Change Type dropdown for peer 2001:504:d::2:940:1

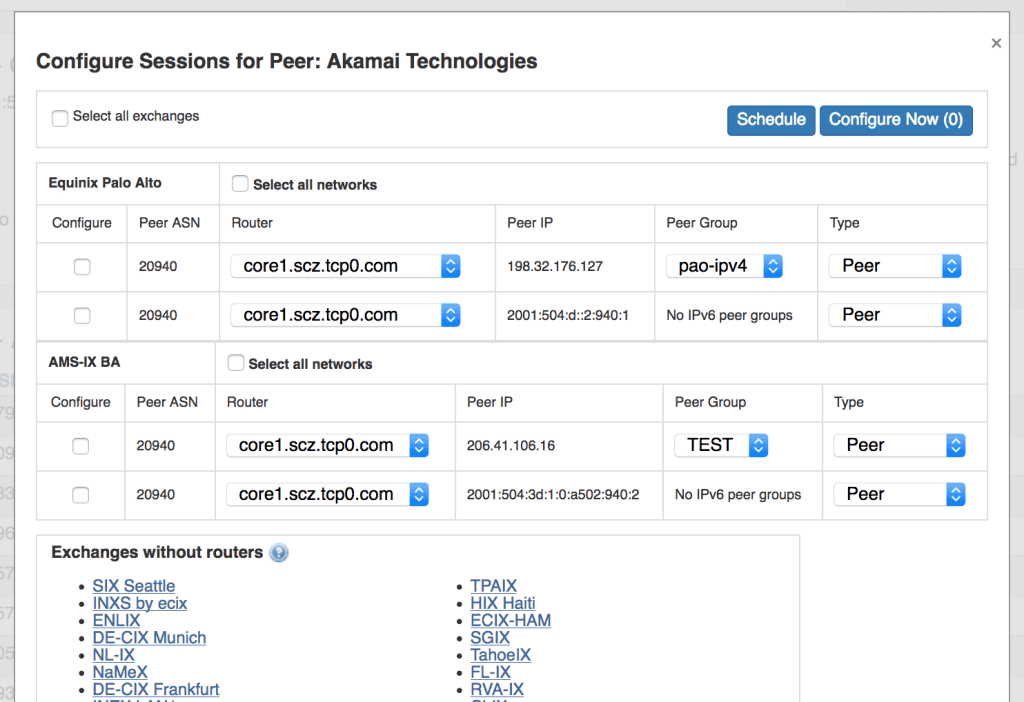tap(895, 315)
